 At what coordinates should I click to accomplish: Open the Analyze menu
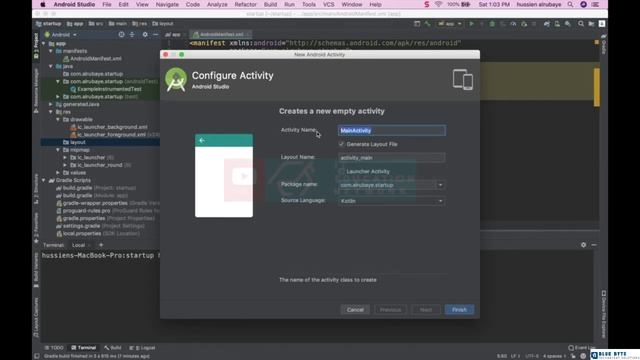tap(217, 4)
